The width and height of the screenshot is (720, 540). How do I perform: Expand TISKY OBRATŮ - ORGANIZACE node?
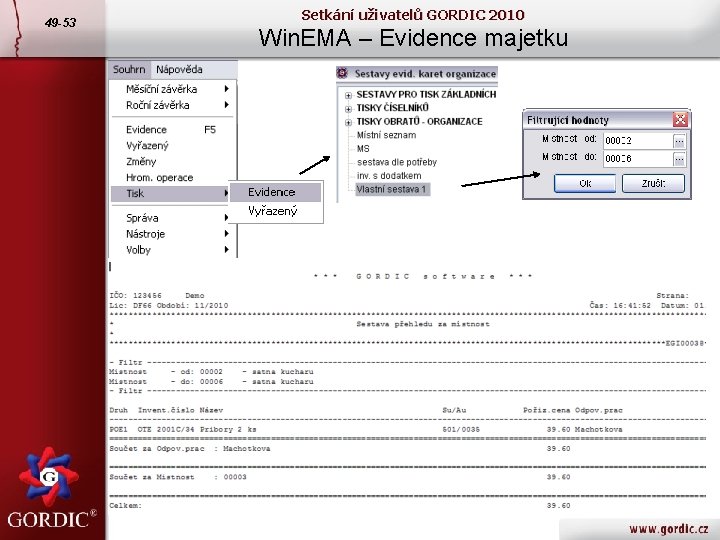348,123
